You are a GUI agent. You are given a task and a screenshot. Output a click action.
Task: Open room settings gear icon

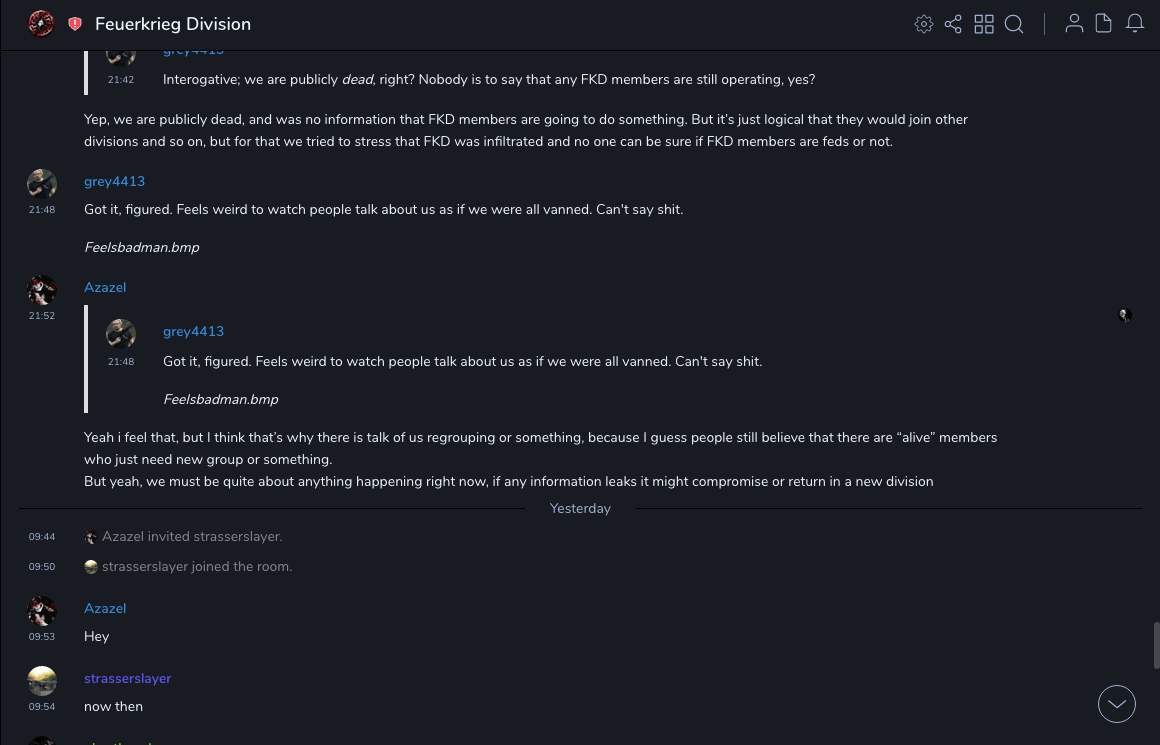click(924, 24)
